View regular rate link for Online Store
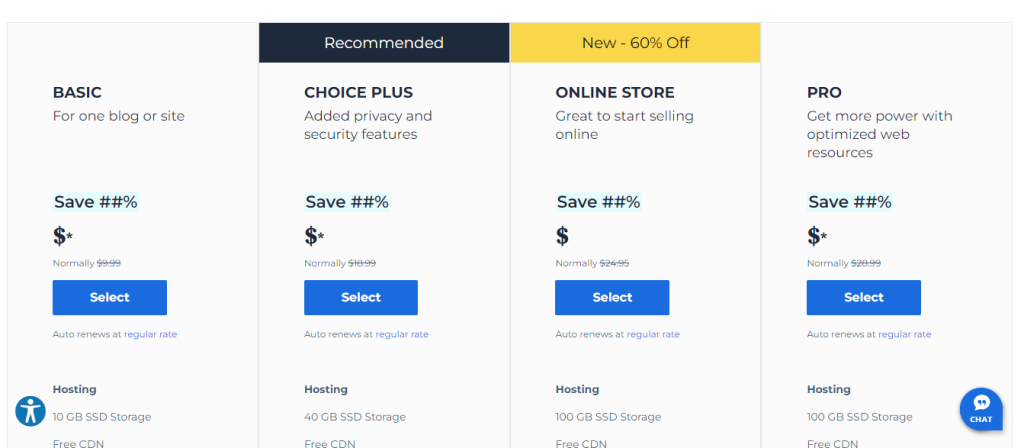Viewport: 1024px width, 448px height. coord(653,334)
